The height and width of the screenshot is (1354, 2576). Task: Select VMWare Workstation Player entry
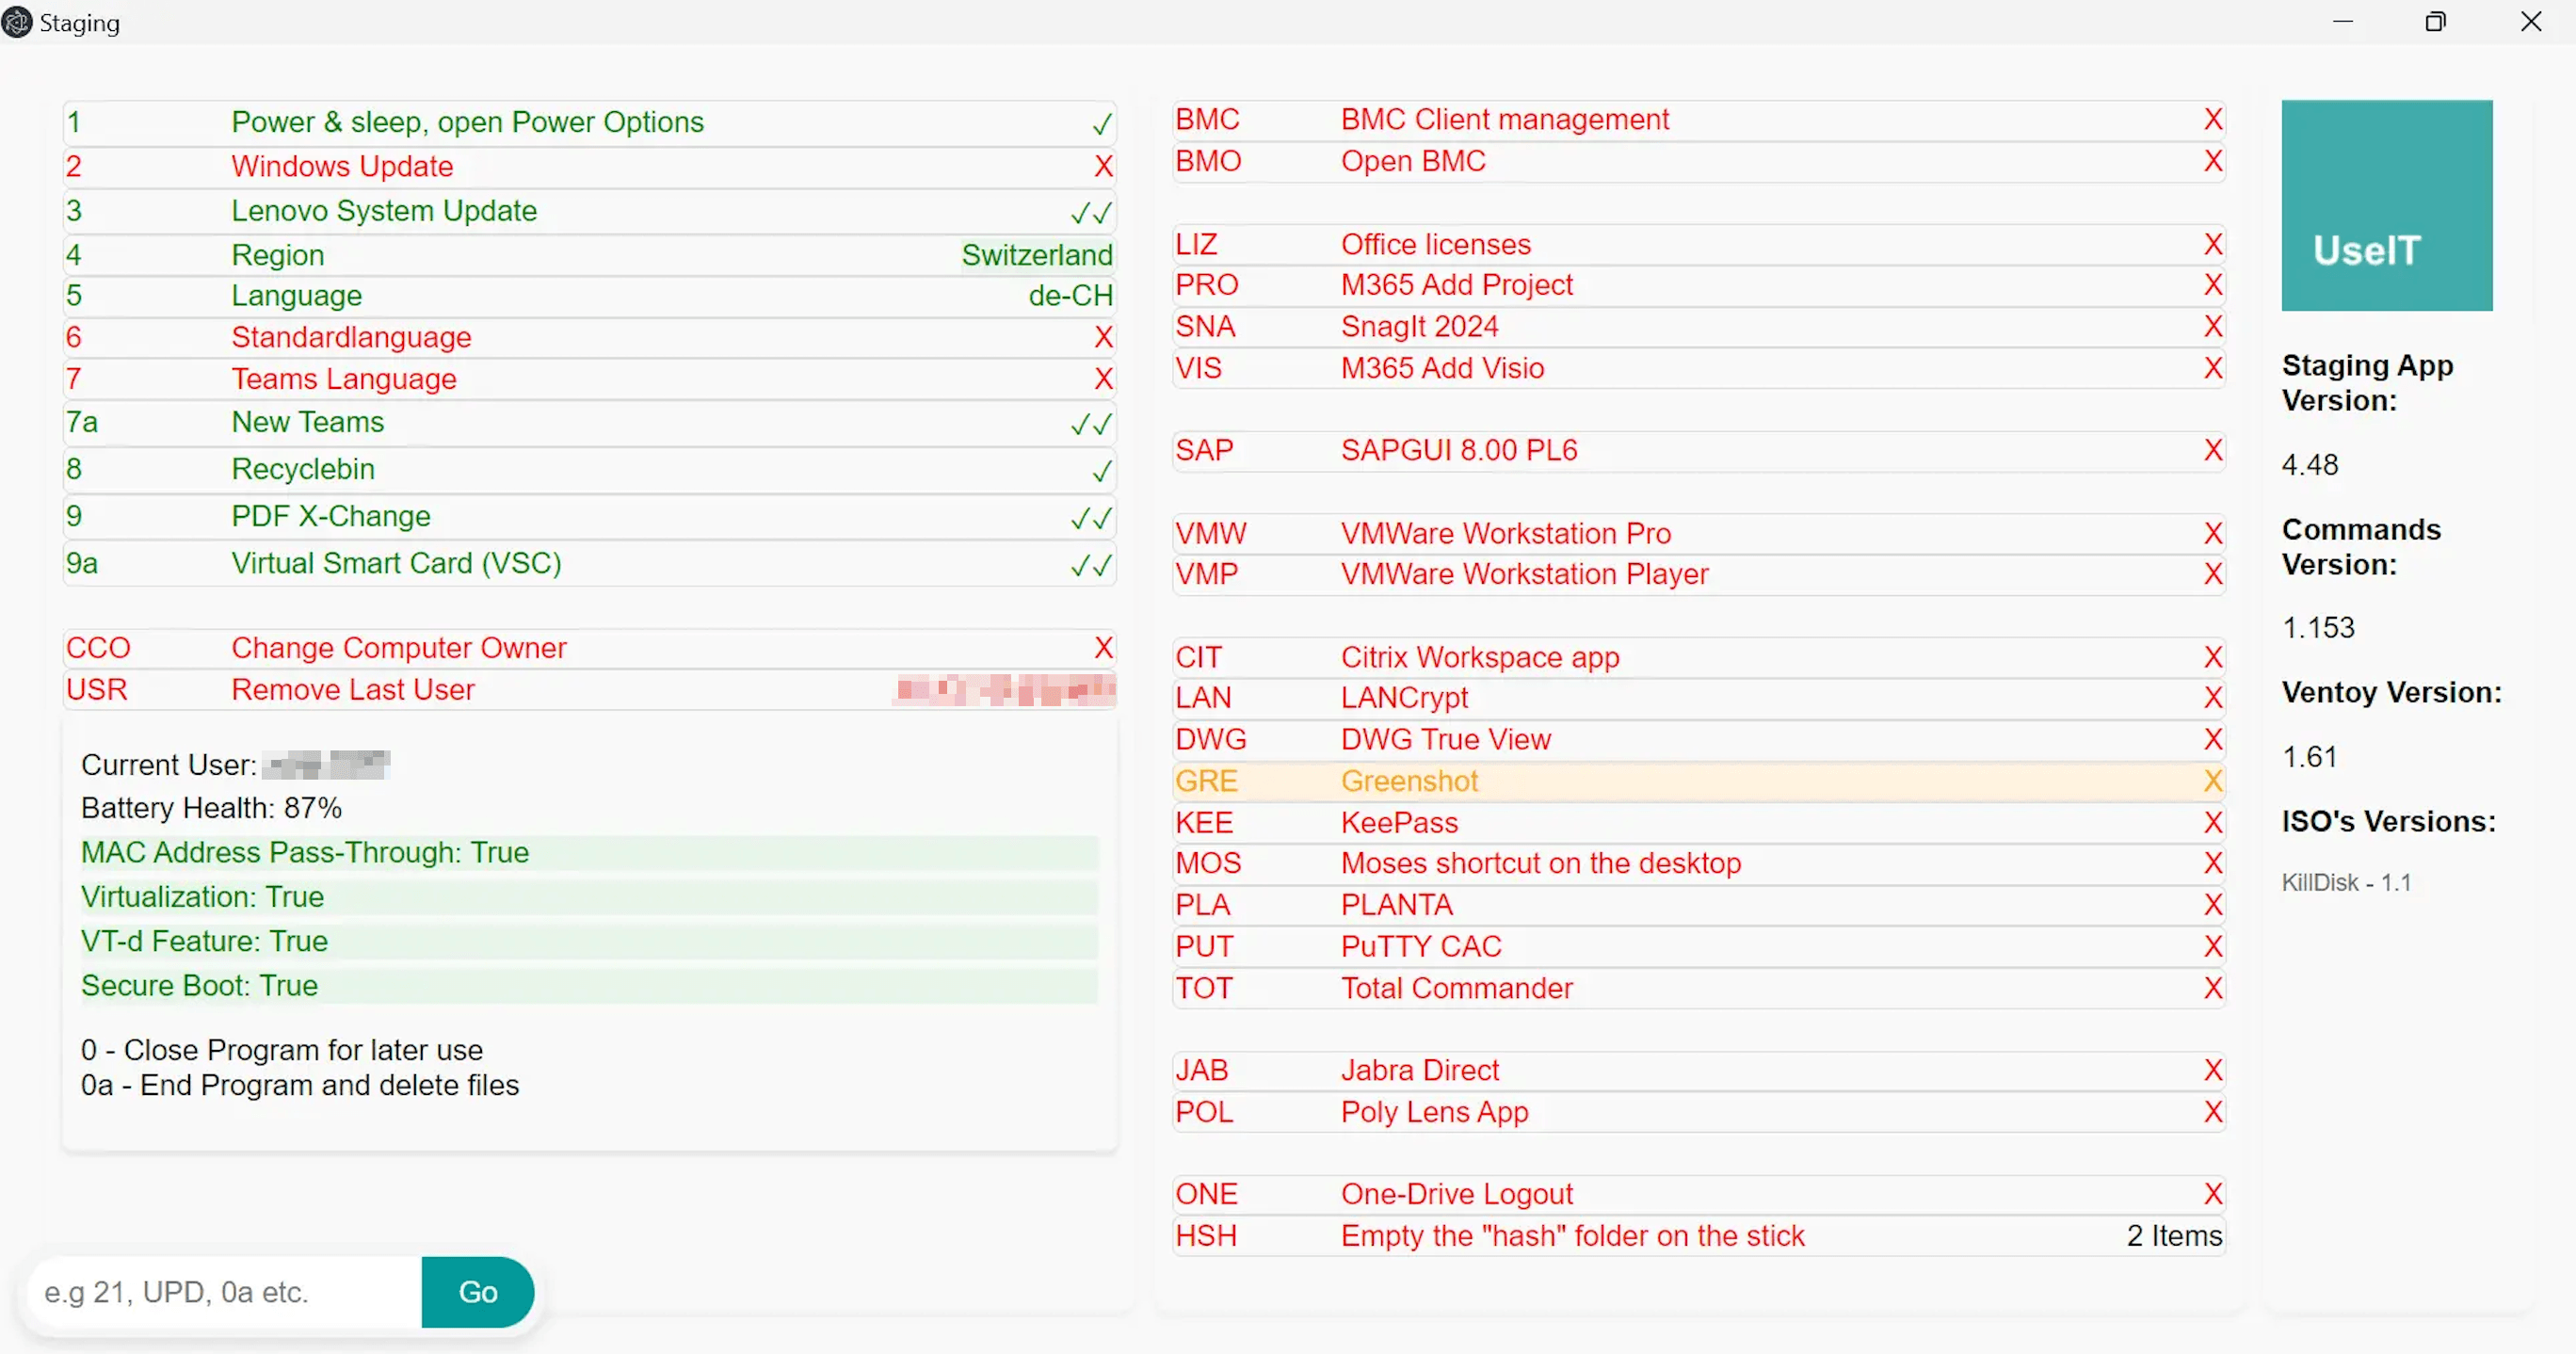pos(1698,575)
